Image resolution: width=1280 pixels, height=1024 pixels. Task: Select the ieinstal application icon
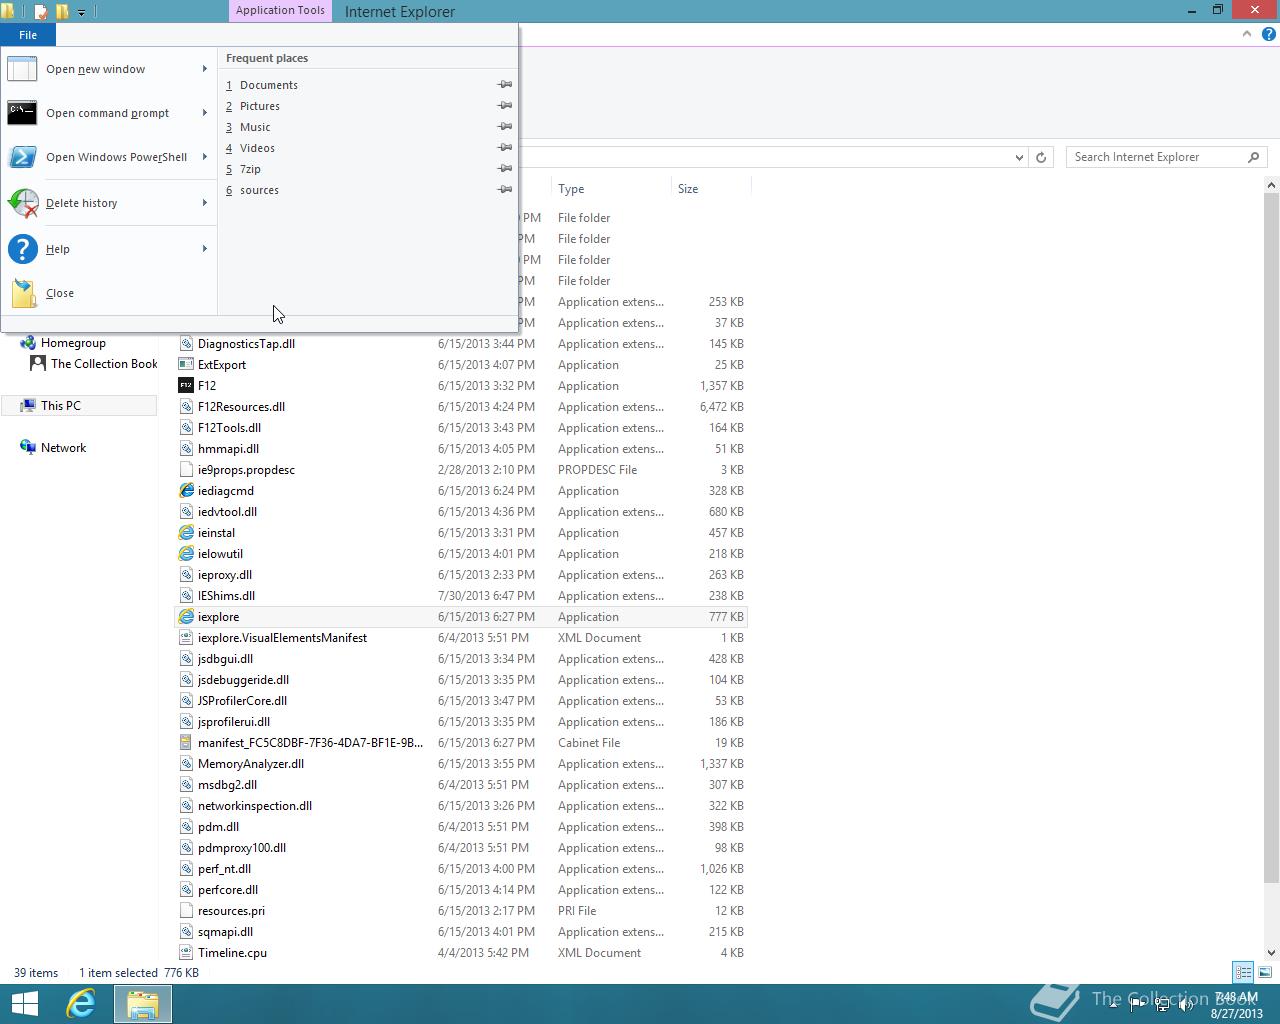(x=186, y=533)
